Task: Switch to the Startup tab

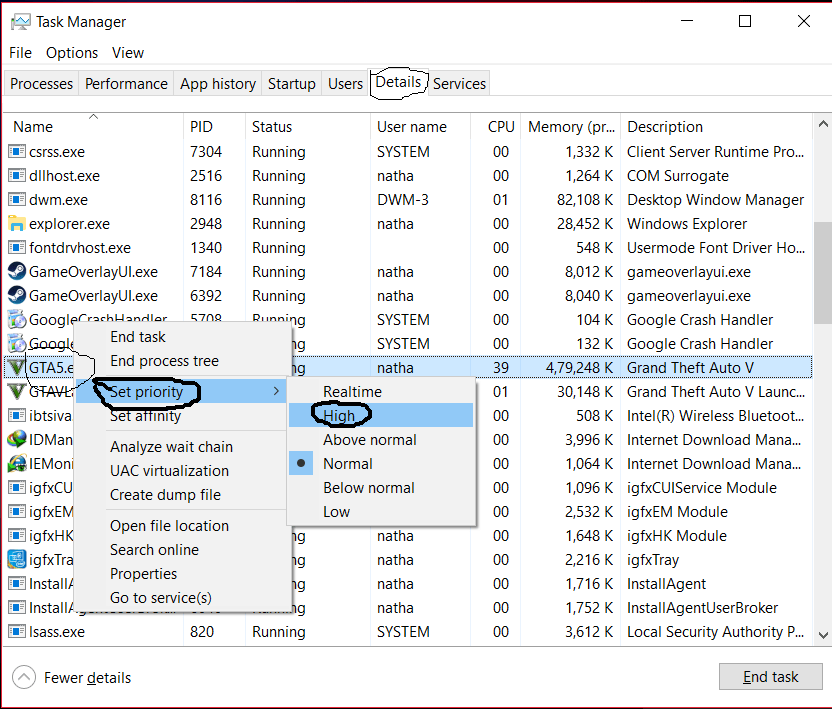Action: pyautogui.click(x=291, y=84)
